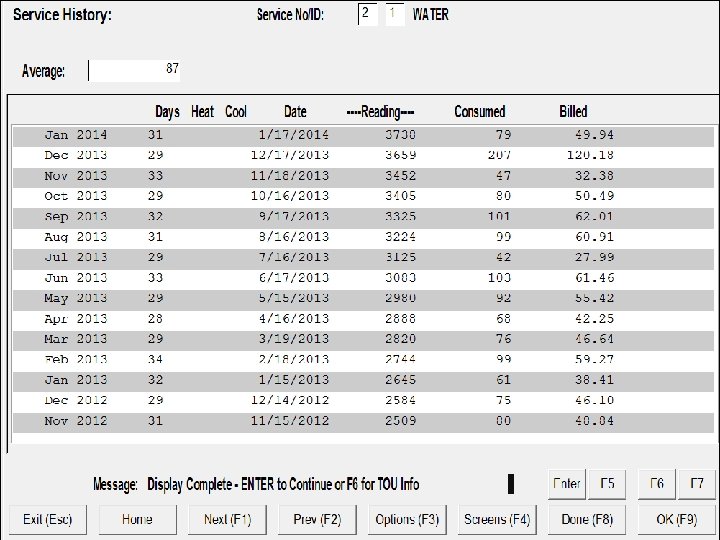Image resolution: width=720 pixels, height=540 pixels.
Task: Click the Reading column header
Action: [381, 112]
